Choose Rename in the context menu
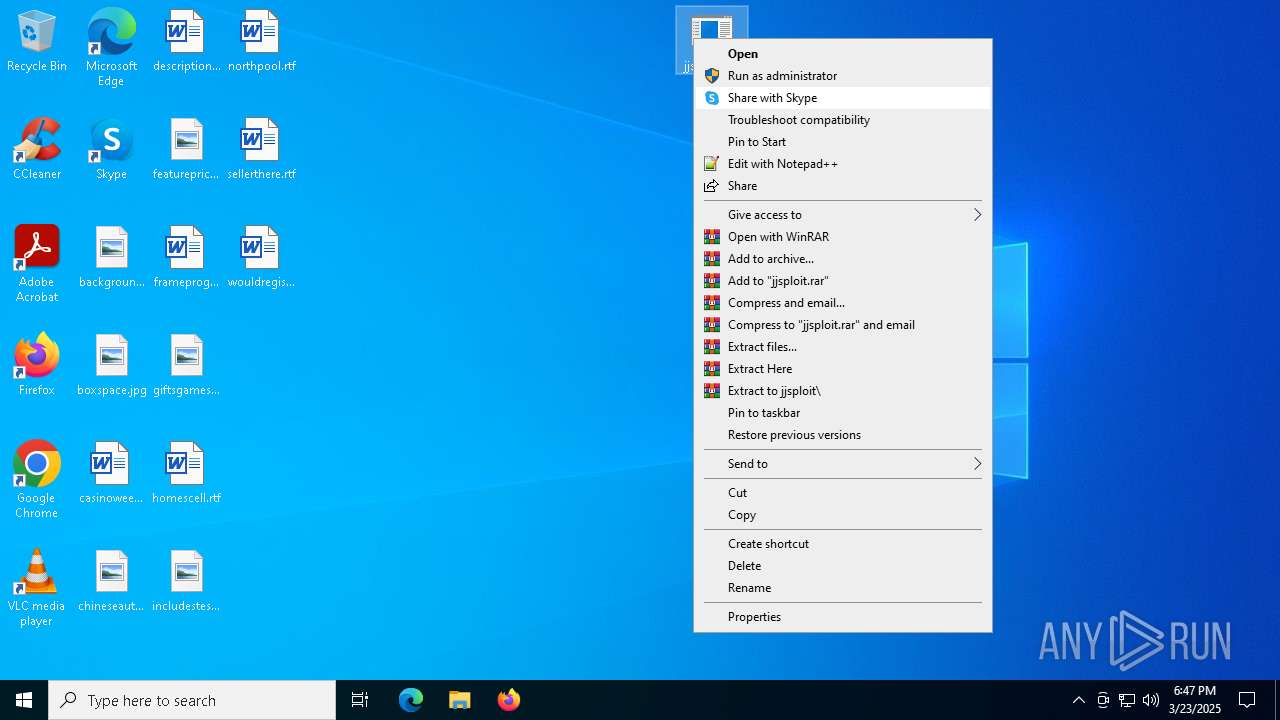 point(843,588)
